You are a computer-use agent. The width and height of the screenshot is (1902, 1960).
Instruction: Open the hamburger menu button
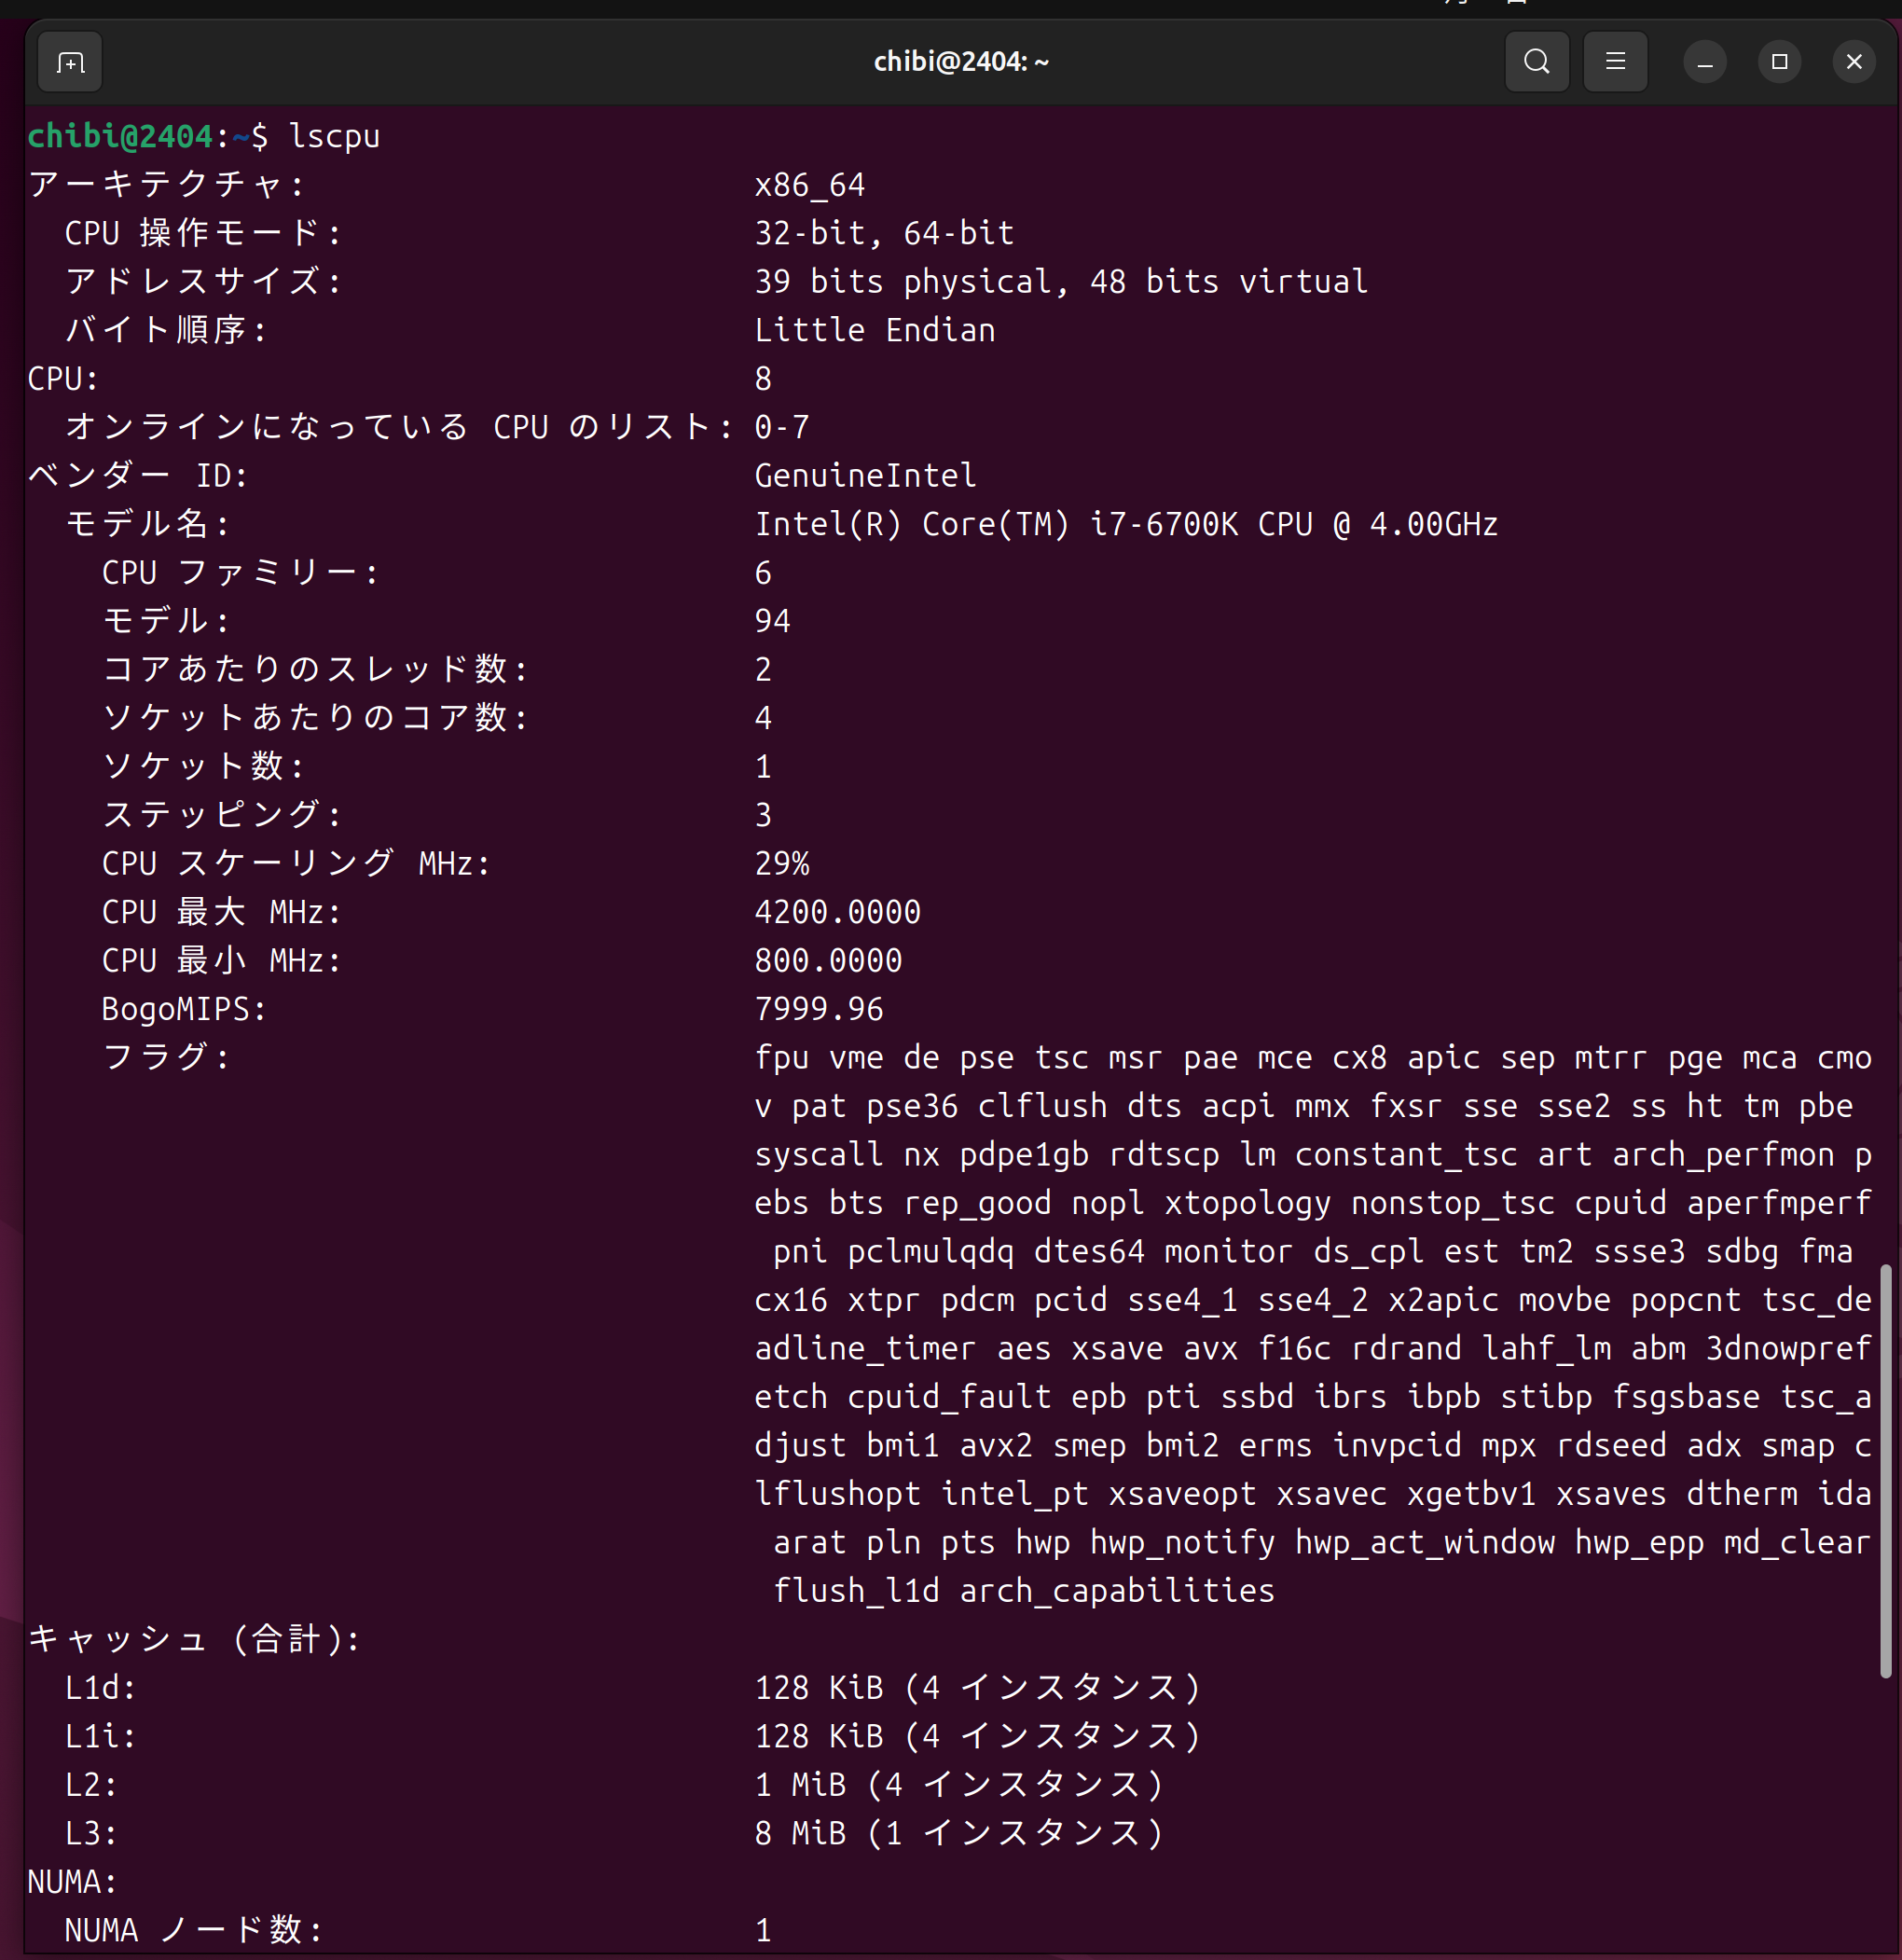point(1615,62)
